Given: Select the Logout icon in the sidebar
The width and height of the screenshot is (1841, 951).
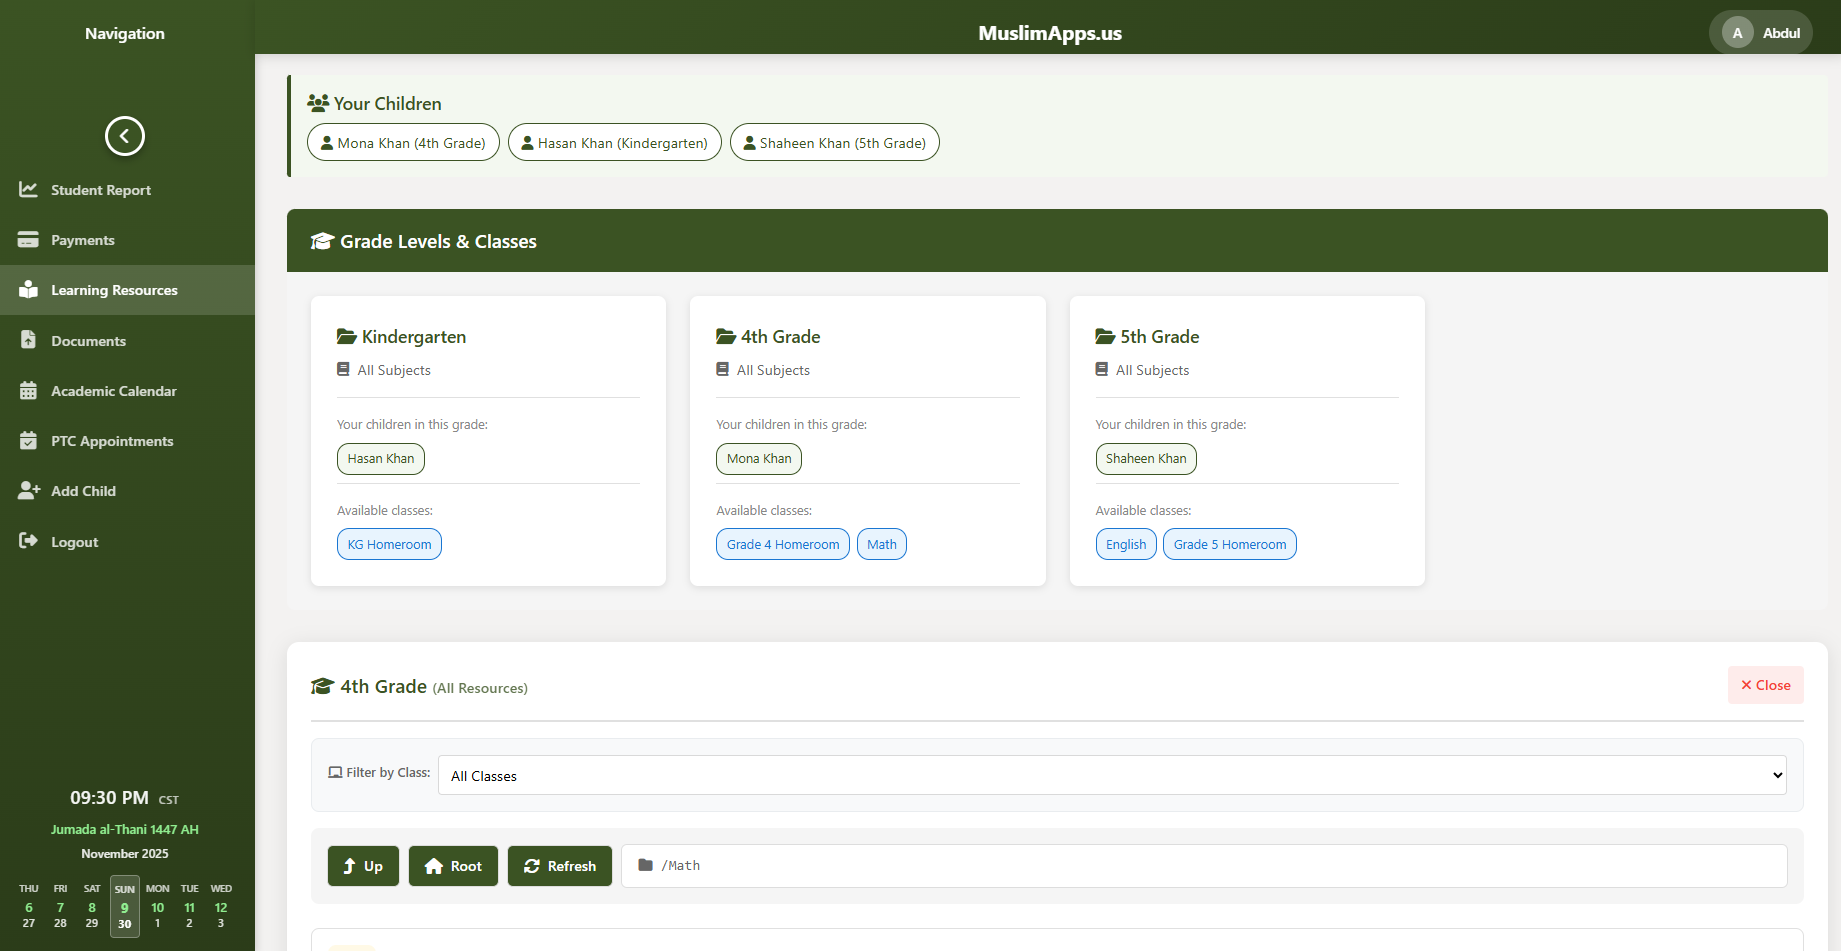Looking at the screenshot, I should (29, 541).
